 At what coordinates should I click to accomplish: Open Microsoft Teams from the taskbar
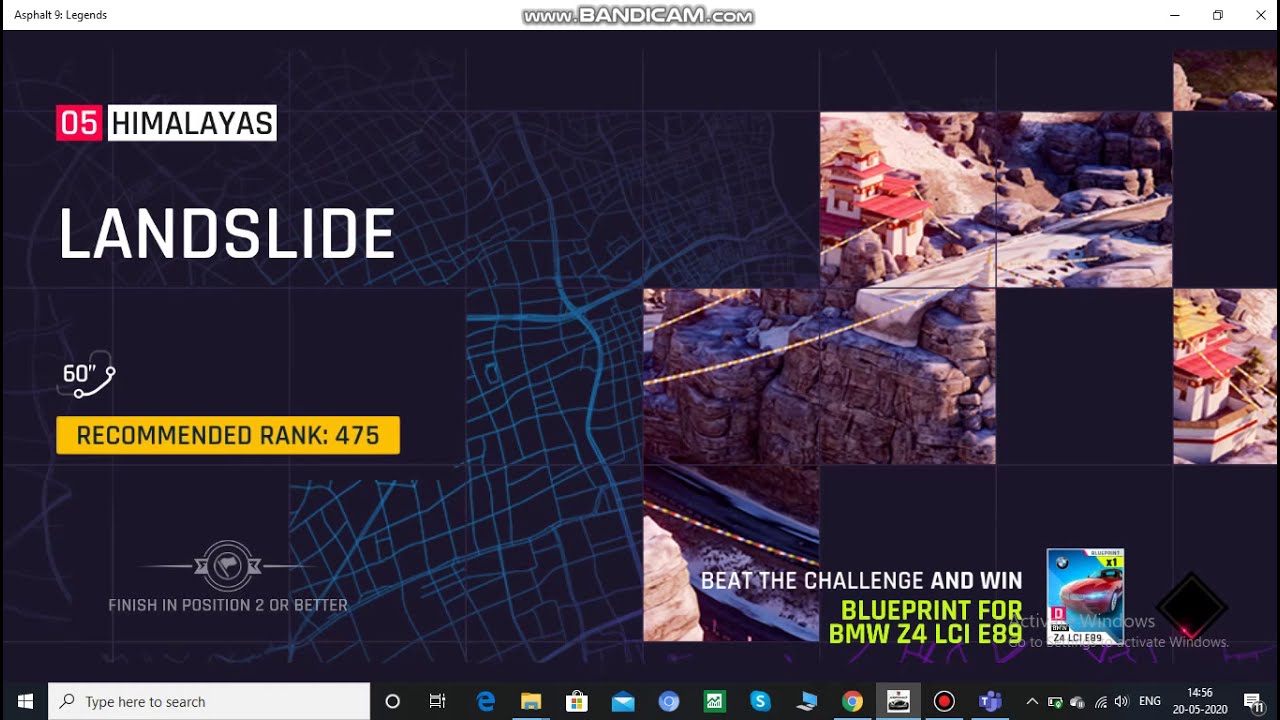point(990,701)
